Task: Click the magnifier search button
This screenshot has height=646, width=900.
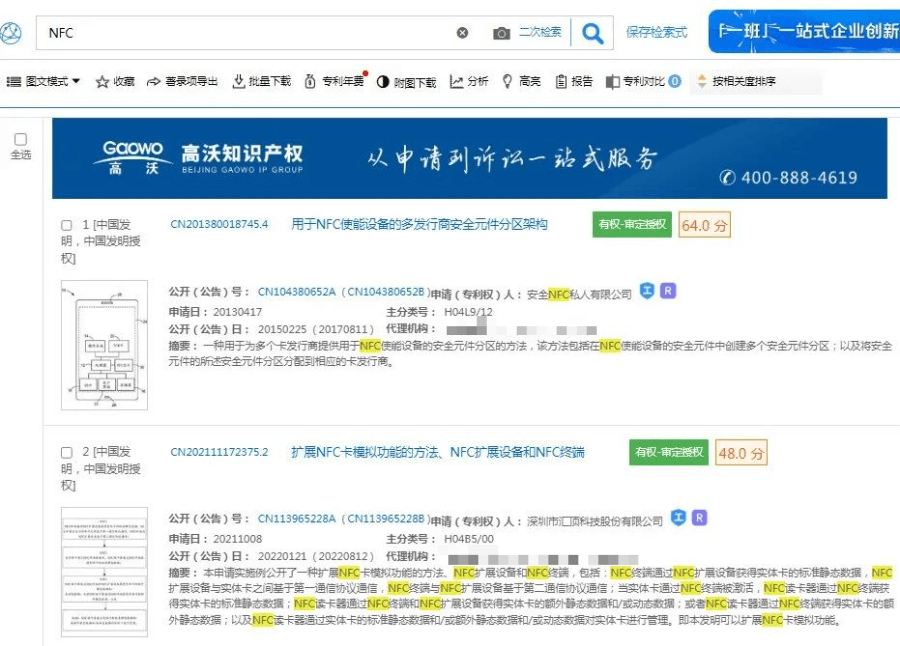Action: pyautogui.click(x=592, y=33)
